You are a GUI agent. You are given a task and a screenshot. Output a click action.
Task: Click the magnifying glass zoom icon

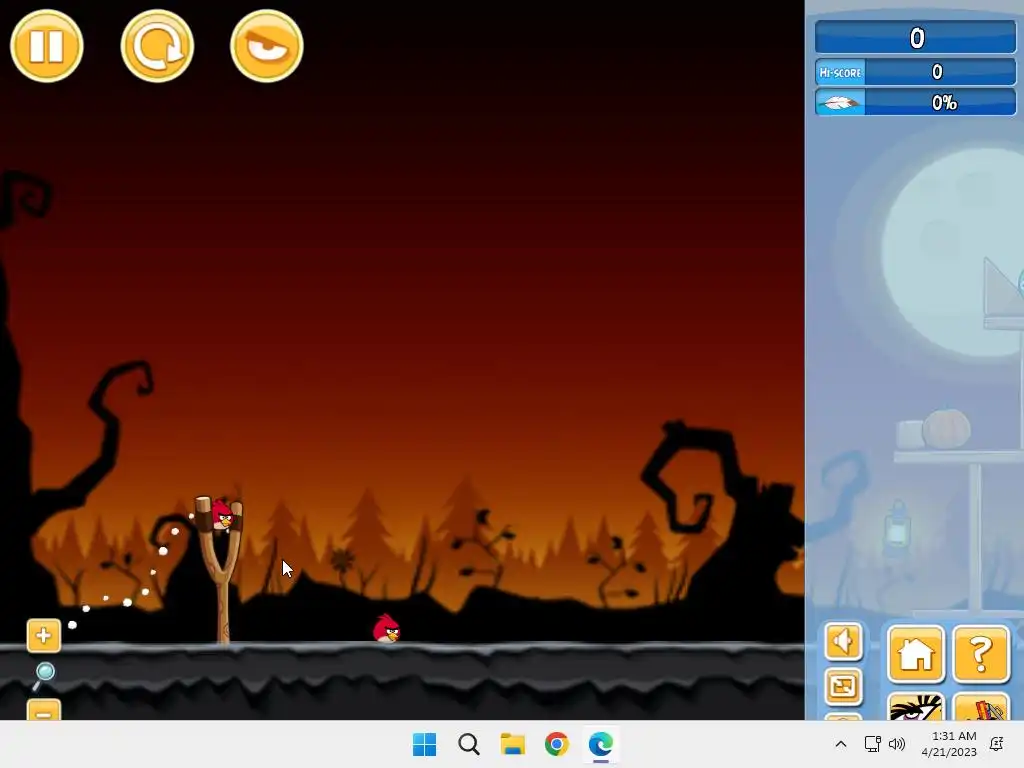click(x=44, y=675)
